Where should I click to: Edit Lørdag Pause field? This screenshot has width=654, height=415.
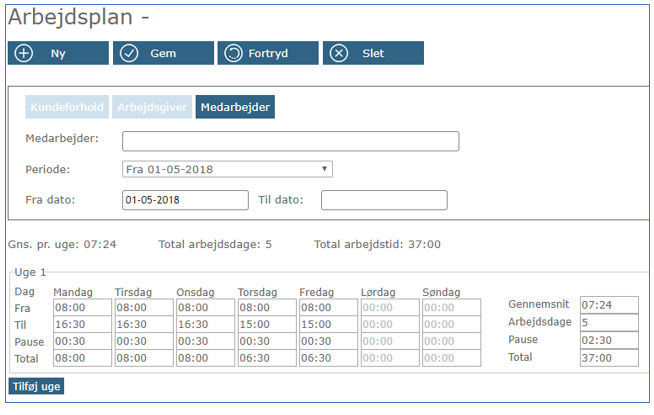[x=390, y=341]
